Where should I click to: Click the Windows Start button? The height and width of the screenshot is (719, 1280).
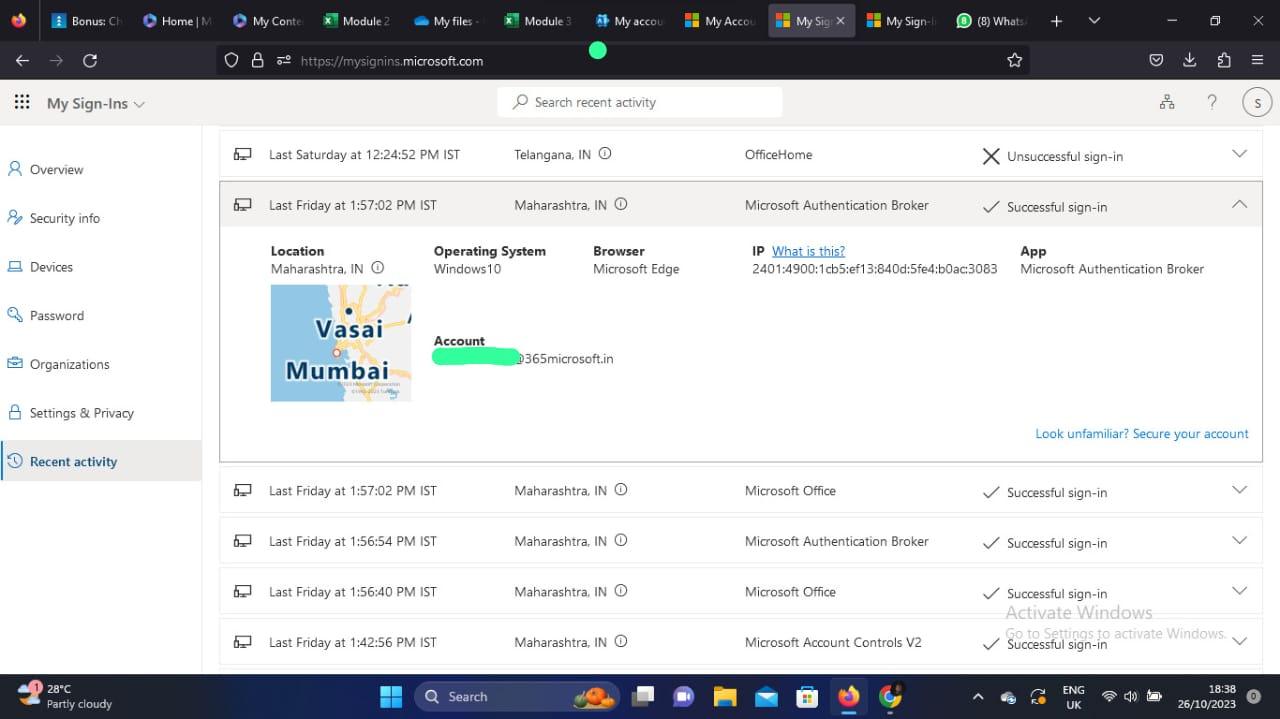coord(391,696)
